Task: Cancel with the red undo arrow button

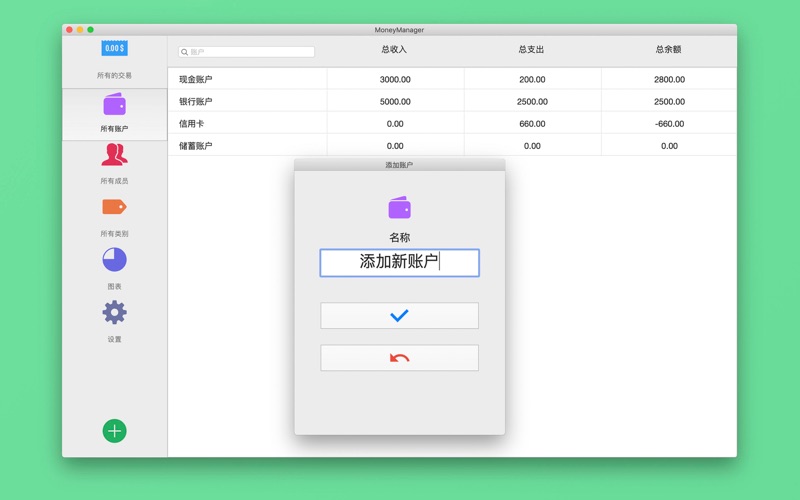Action: [399, 358]
